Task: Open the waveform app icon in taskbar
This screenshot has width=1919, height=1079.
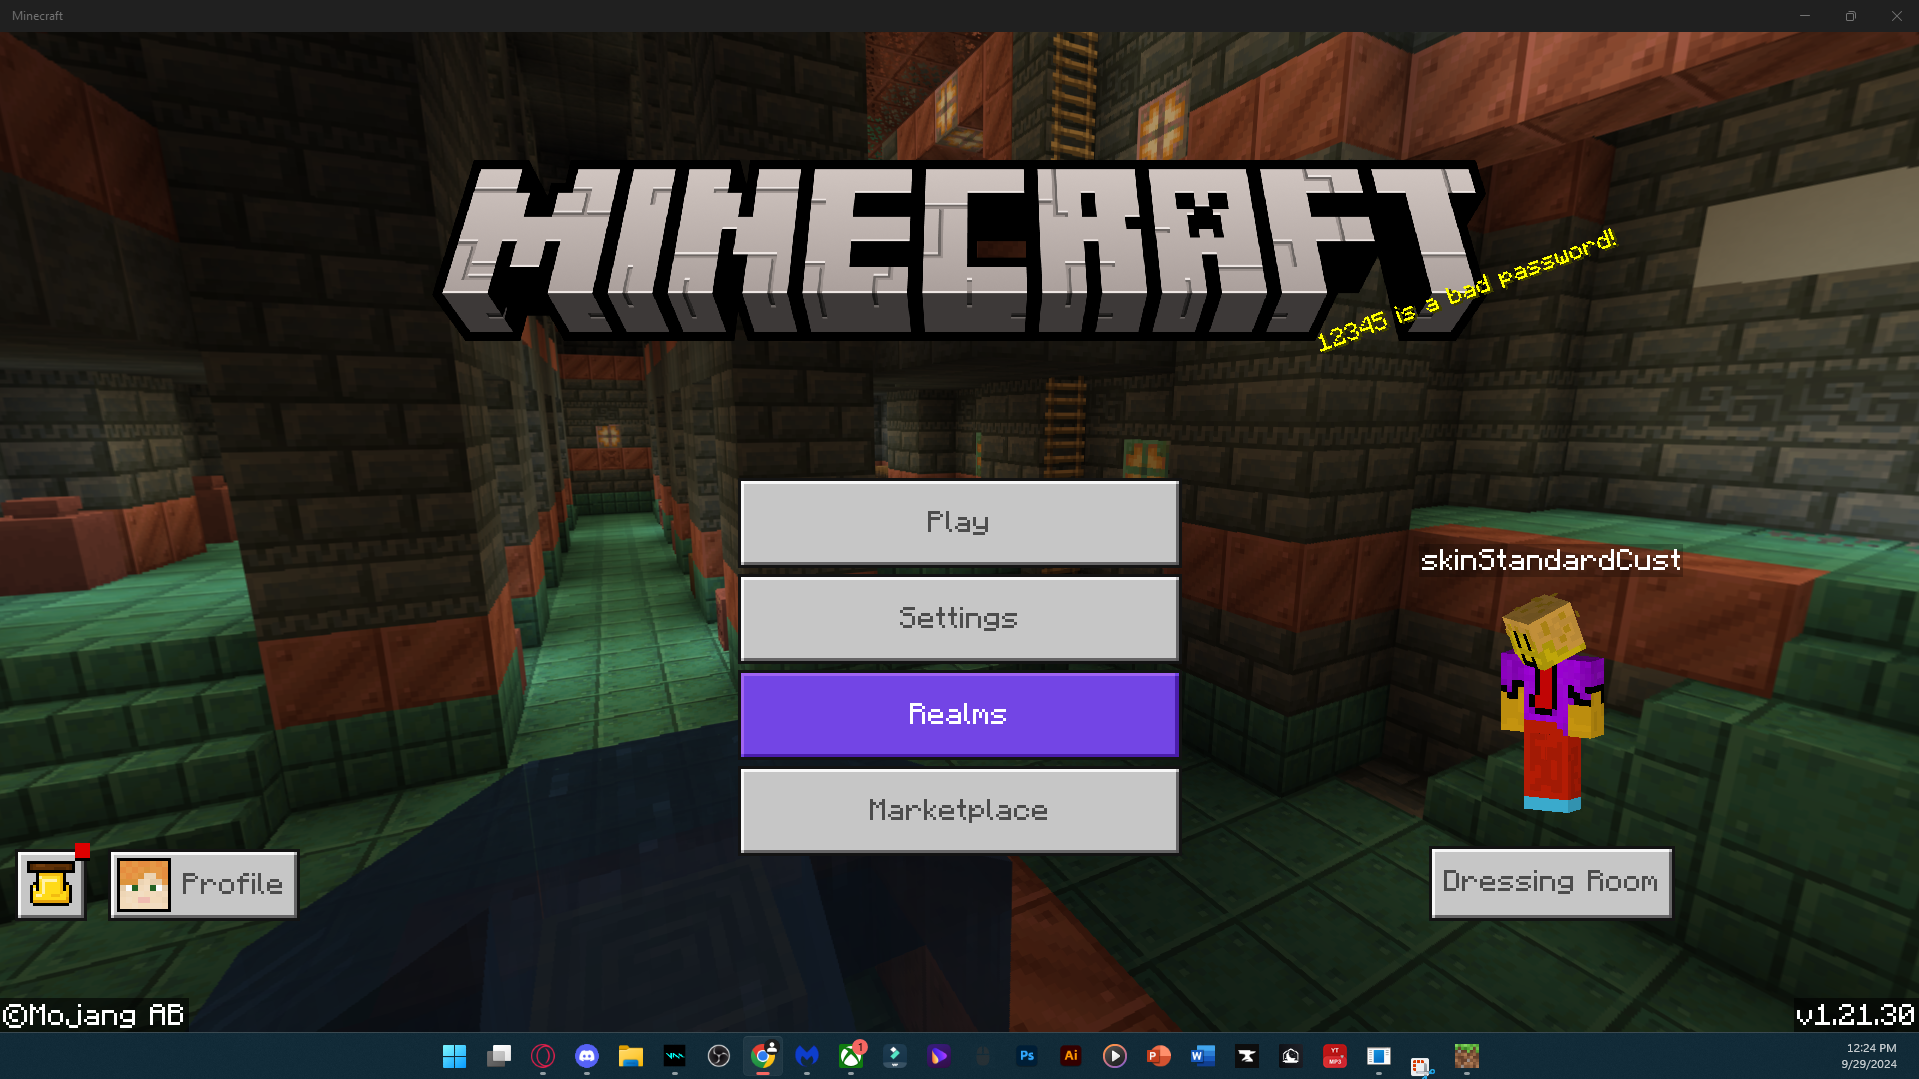Action: tap(675, 1056)
